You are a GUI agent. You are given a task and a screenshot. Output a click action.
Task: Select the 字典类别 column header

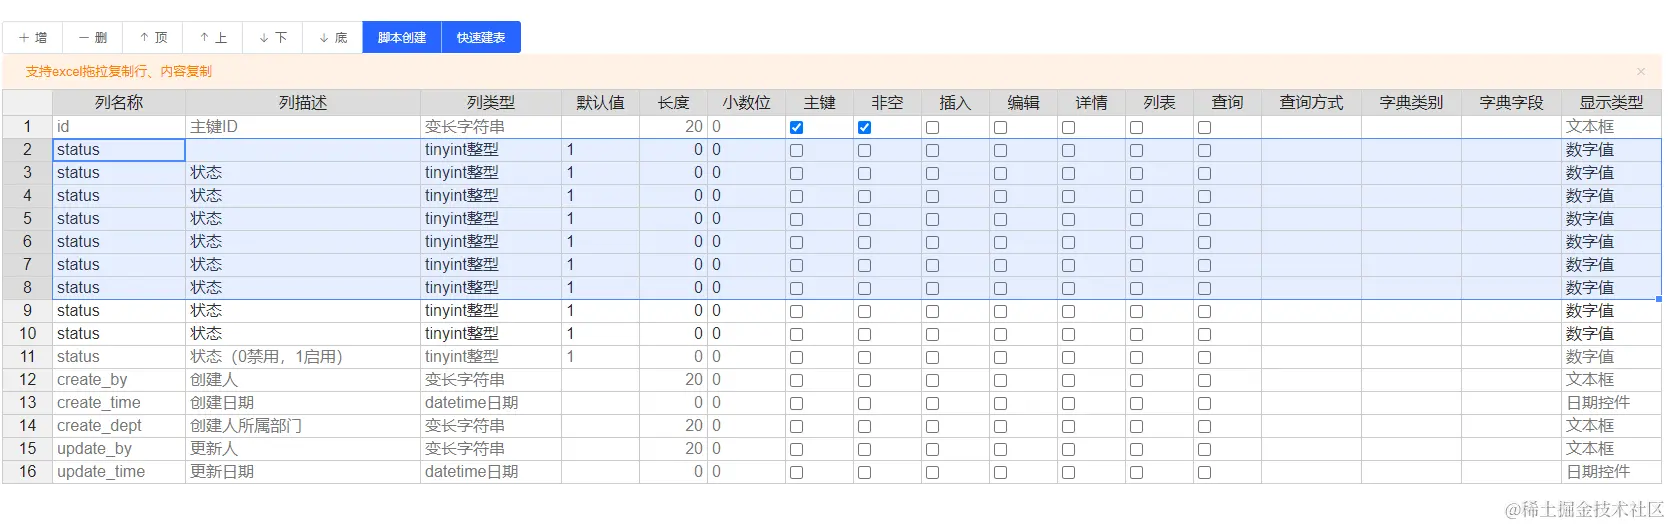(x=1411, y=103)
